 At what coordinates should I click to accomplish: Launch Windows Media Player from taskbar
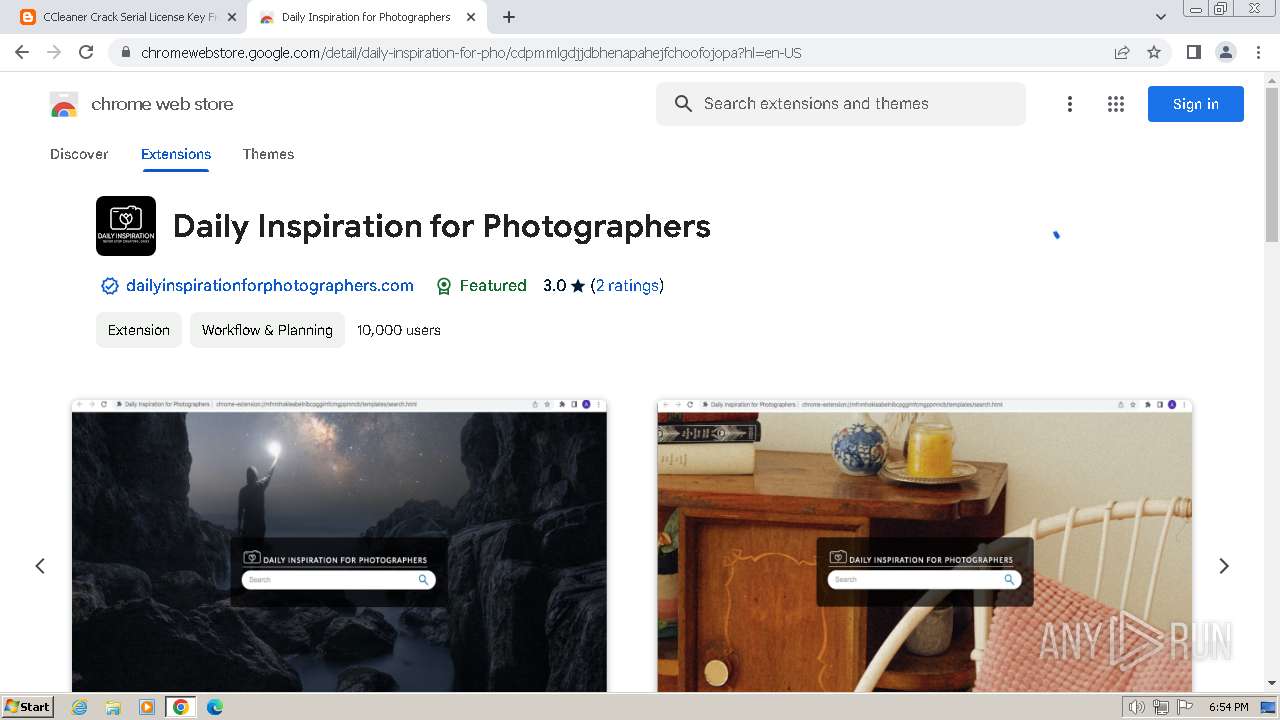point(147,707)
